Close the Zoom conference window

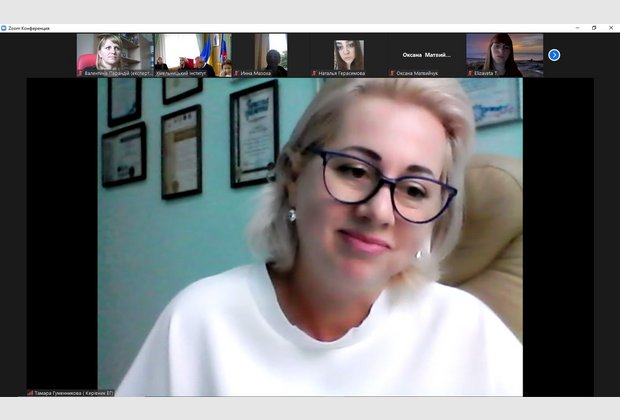611,28
